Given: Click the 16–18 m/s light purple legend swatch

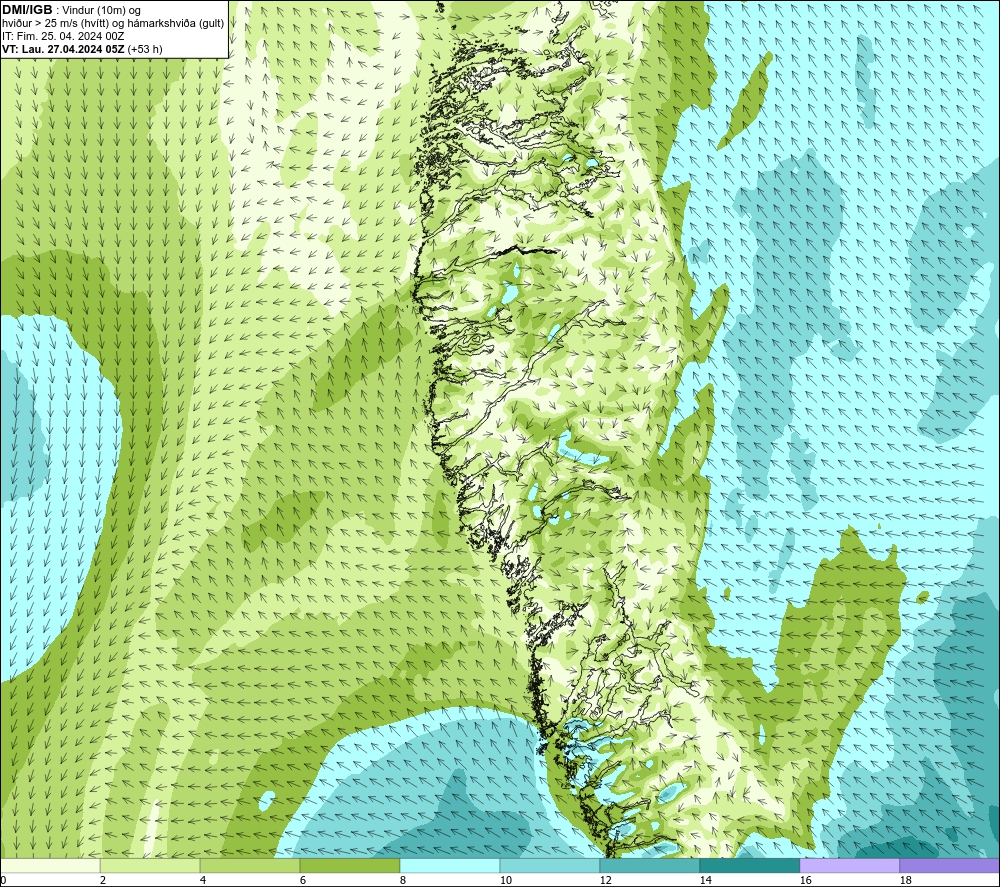Looking at the screenshot, I should point(849,865).
